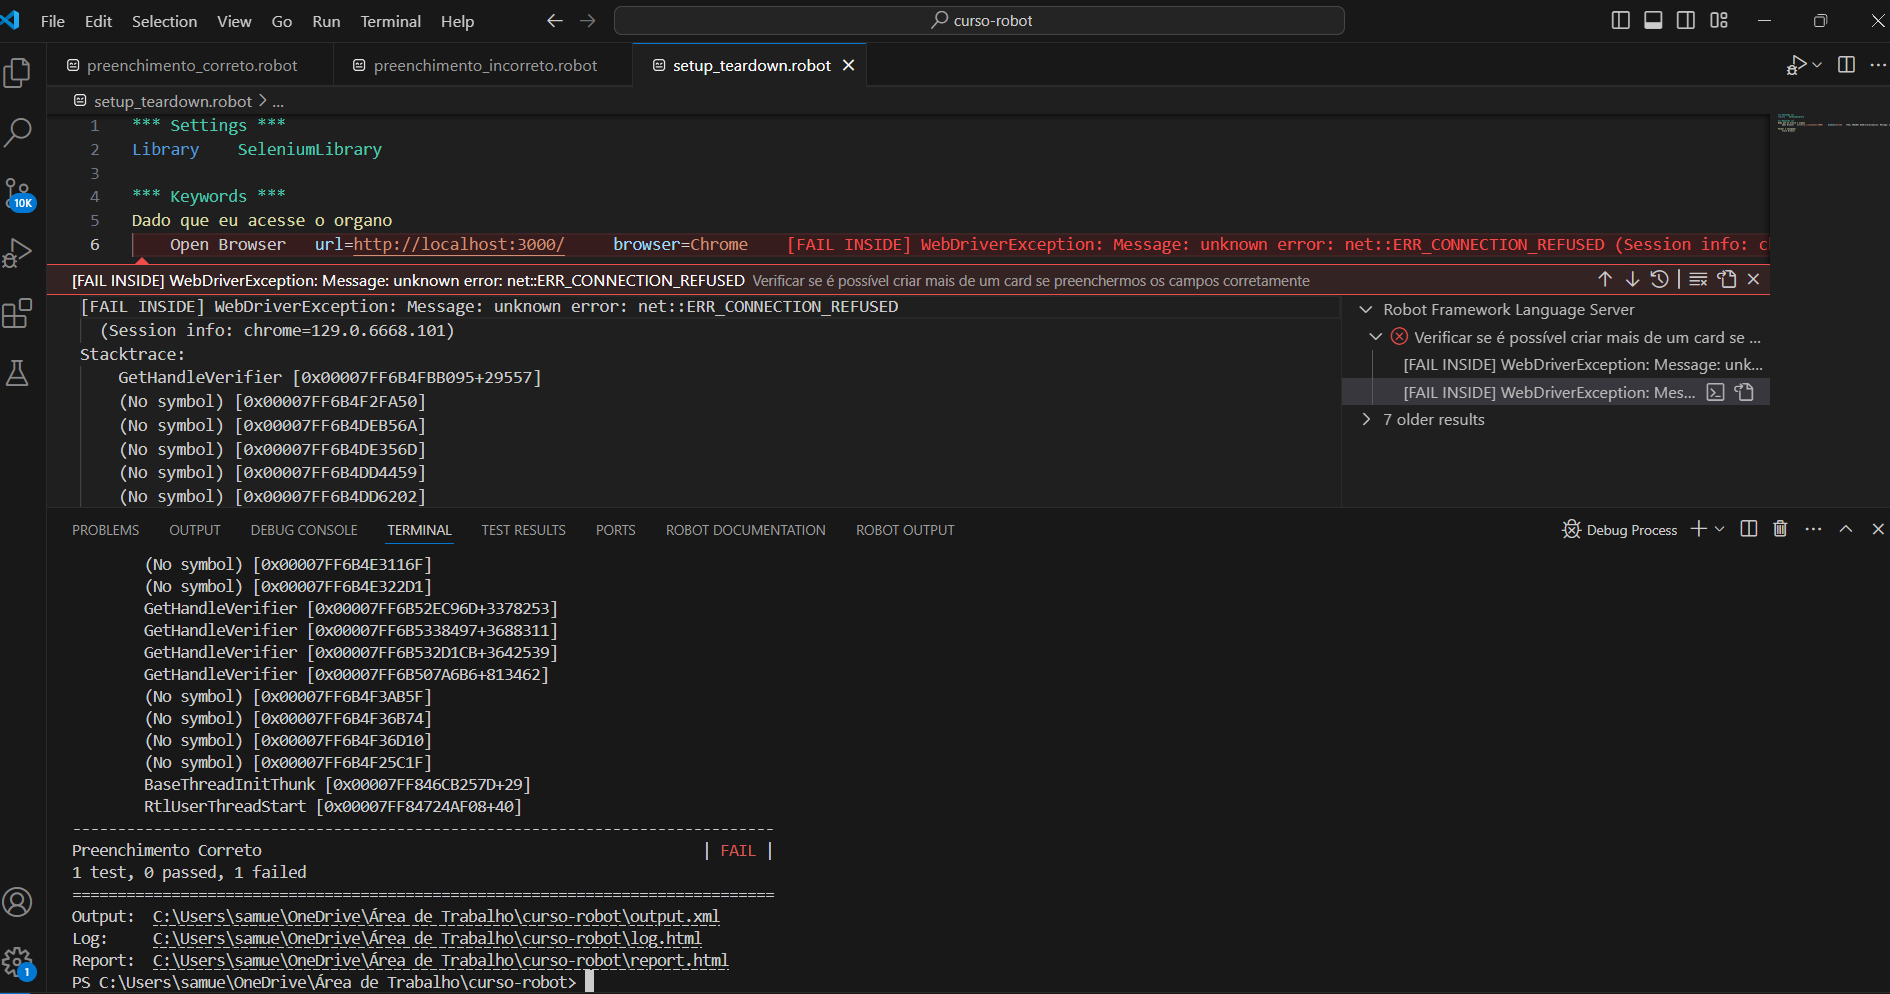
Task: Click the curso-robot command center search box
Action: pyautogui.click(x=979, y=20)
